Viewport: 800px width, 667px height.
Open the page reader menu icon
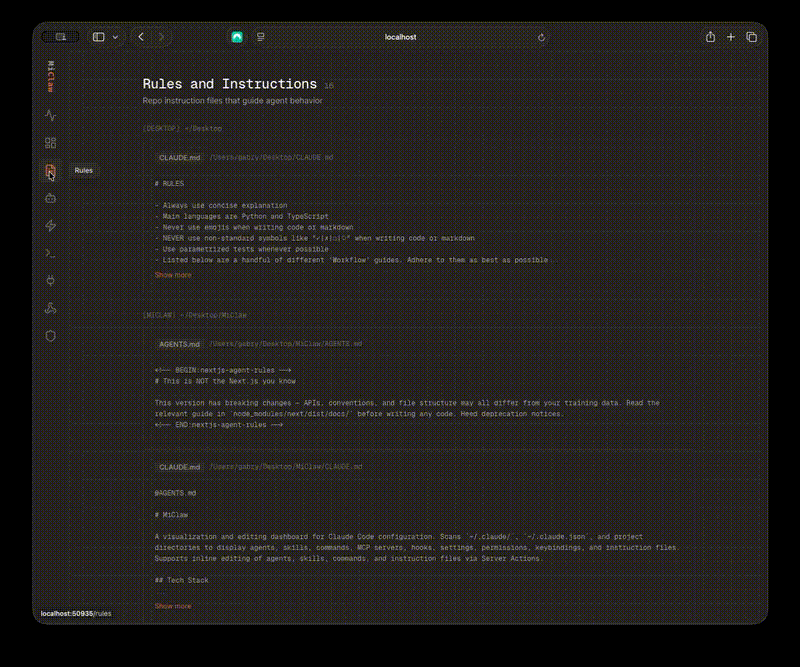261,37
